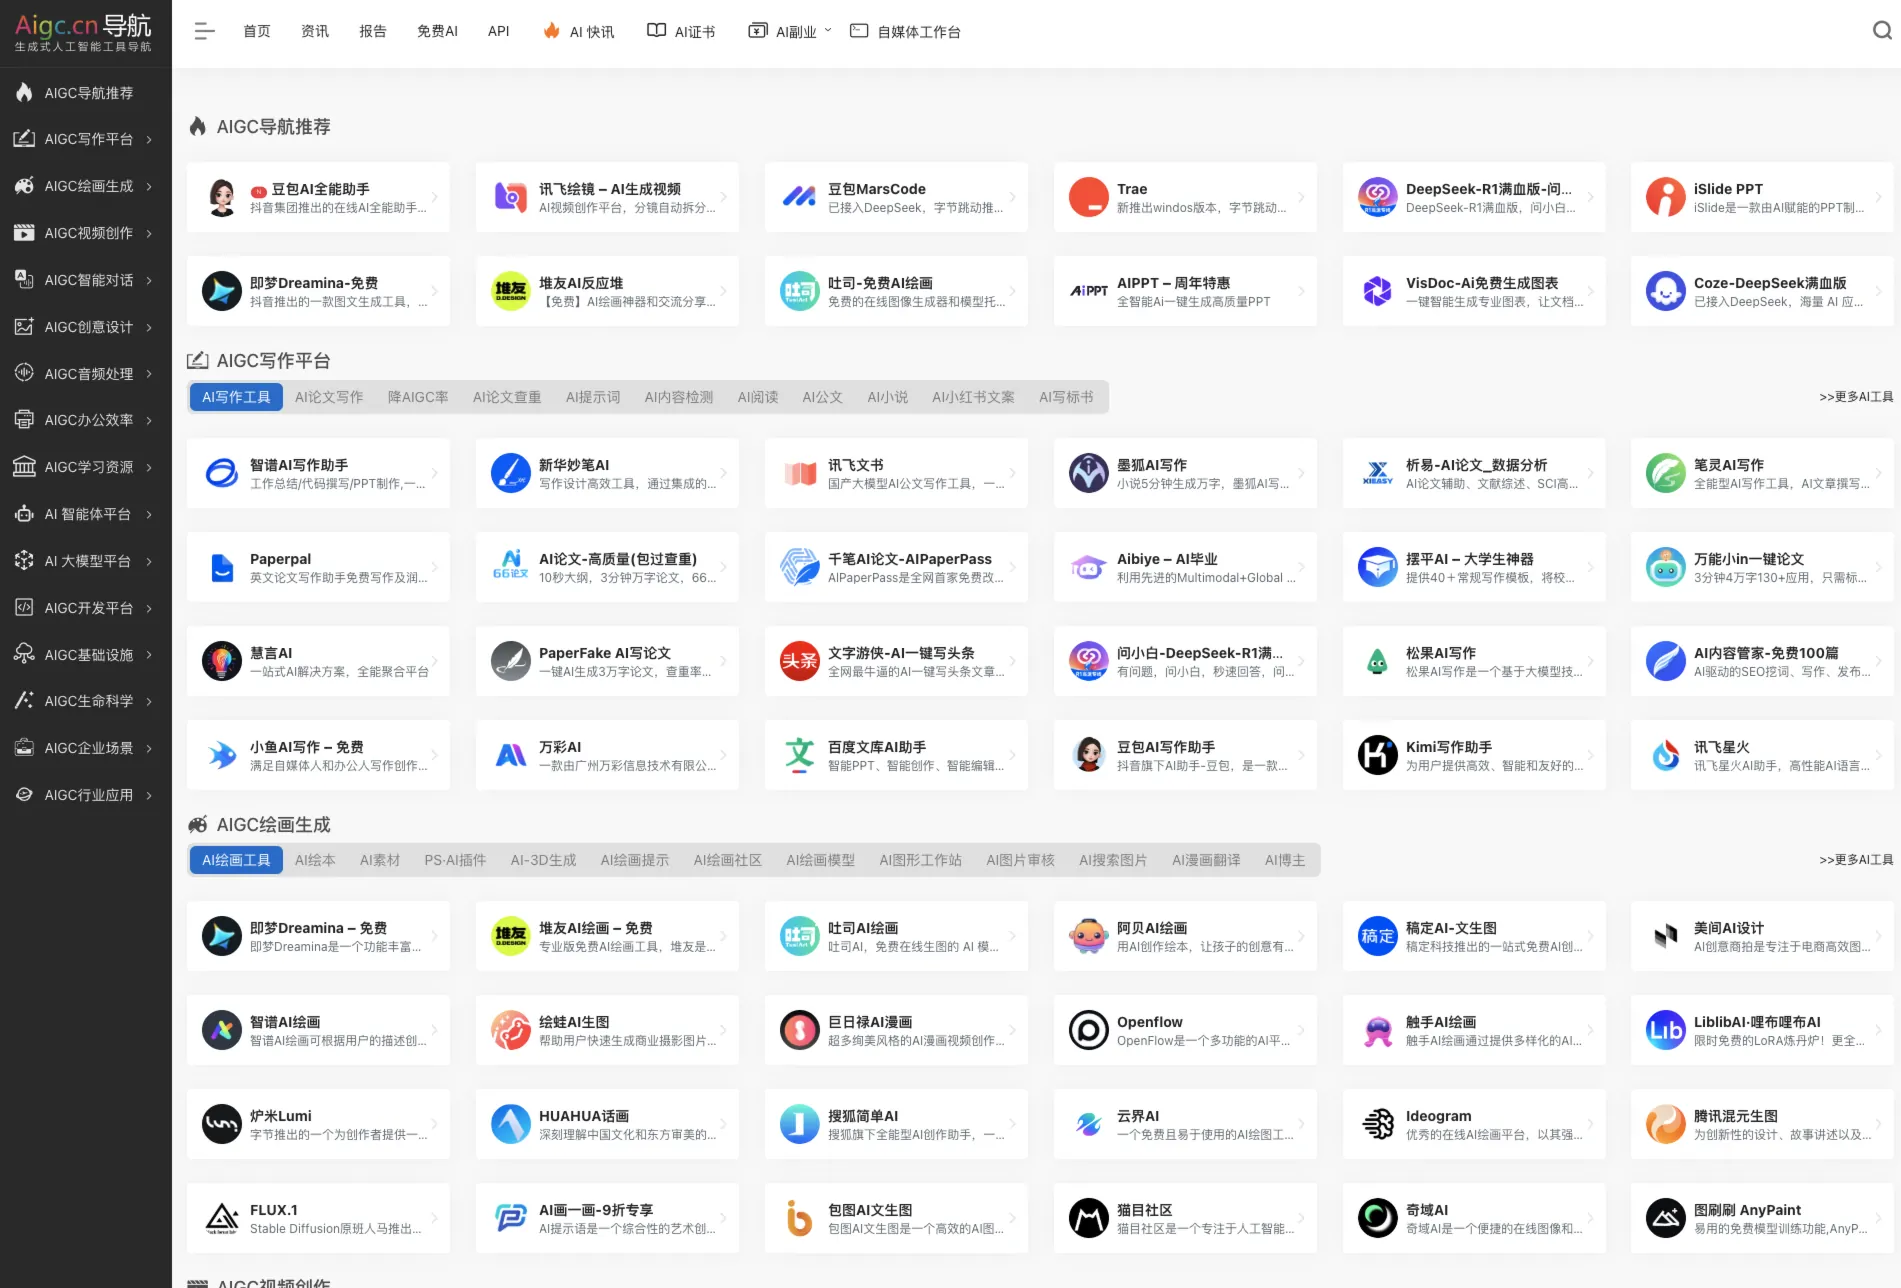
Task: Click the 炉米Lumi black icon
Action: pyautogui.click(x=222, y=1124)
